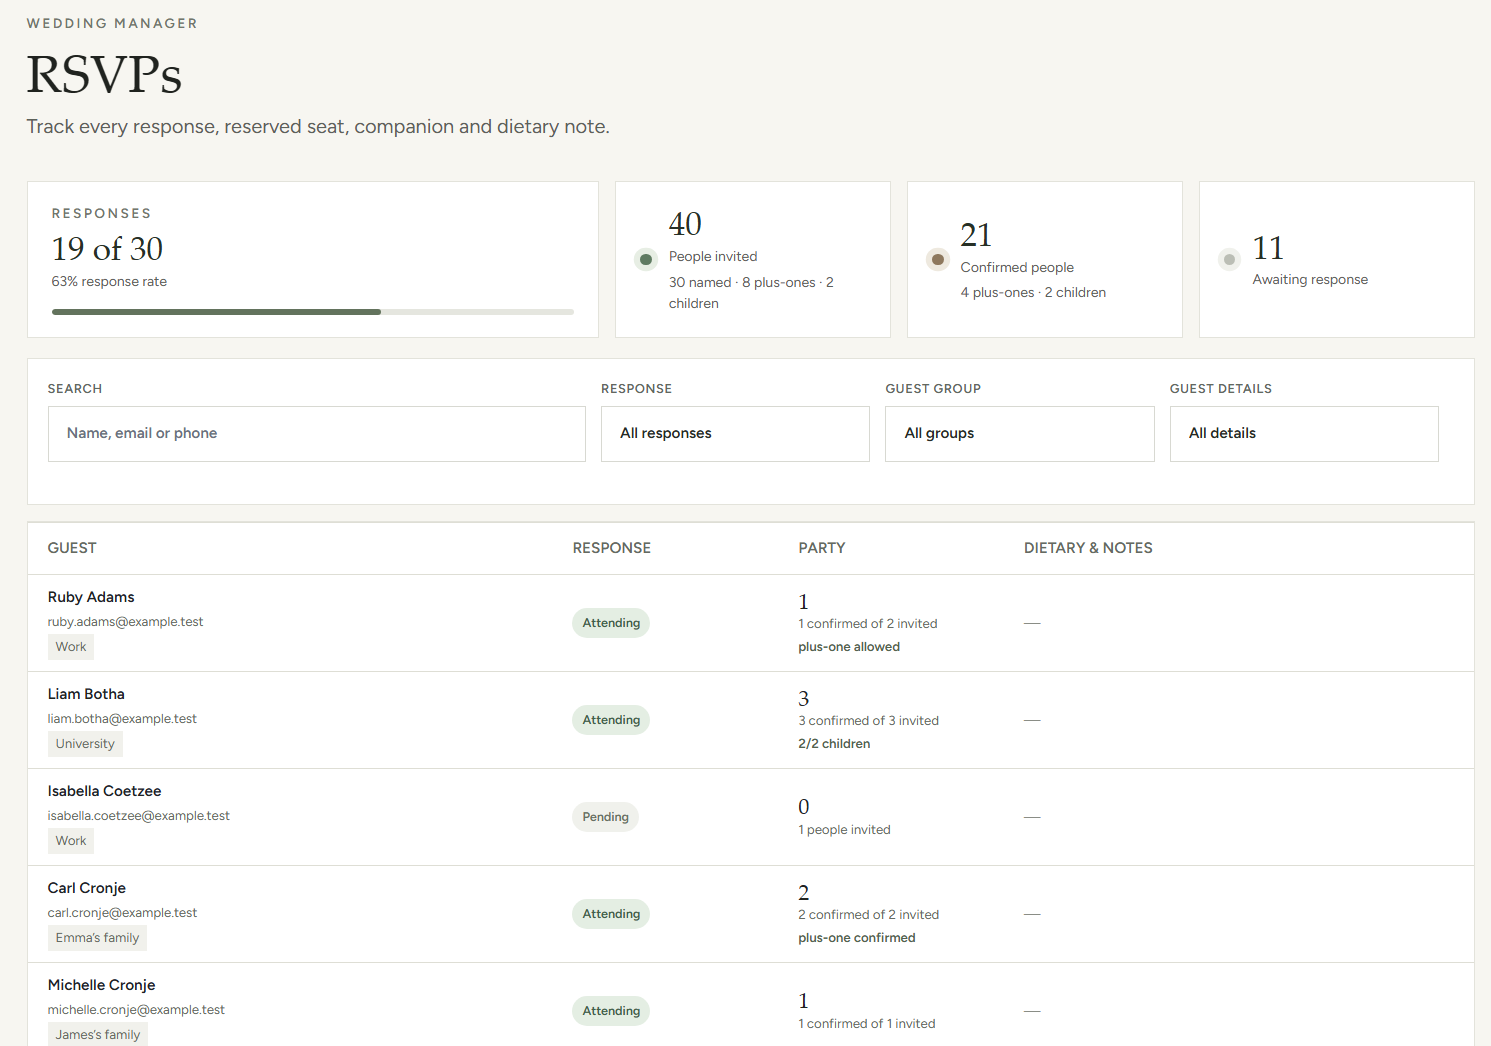Viewport: 1491px width, 1046px height.
Task: Click the 19 of 30 responses figure
Action: click(x=107, y=249)
